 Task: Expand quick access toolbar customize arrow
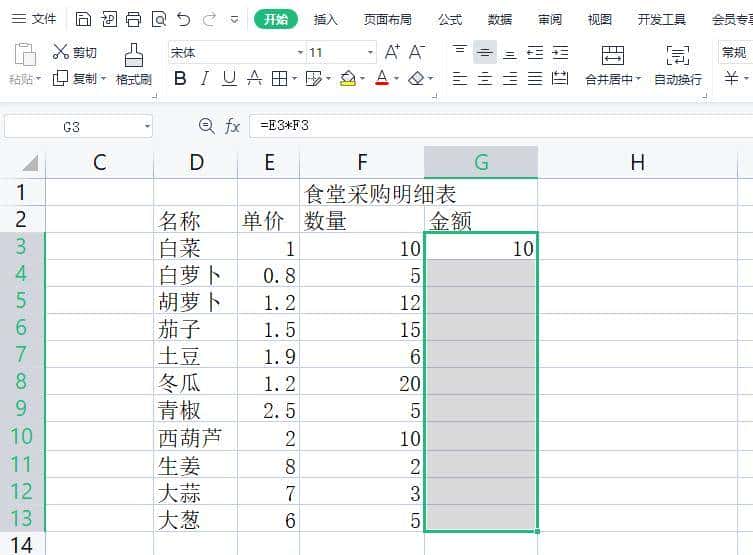234,20
